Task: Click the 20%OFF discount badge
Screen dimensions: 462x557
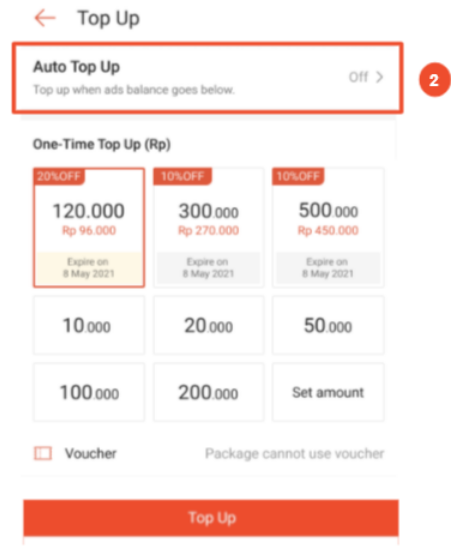Action: [59, 176]
